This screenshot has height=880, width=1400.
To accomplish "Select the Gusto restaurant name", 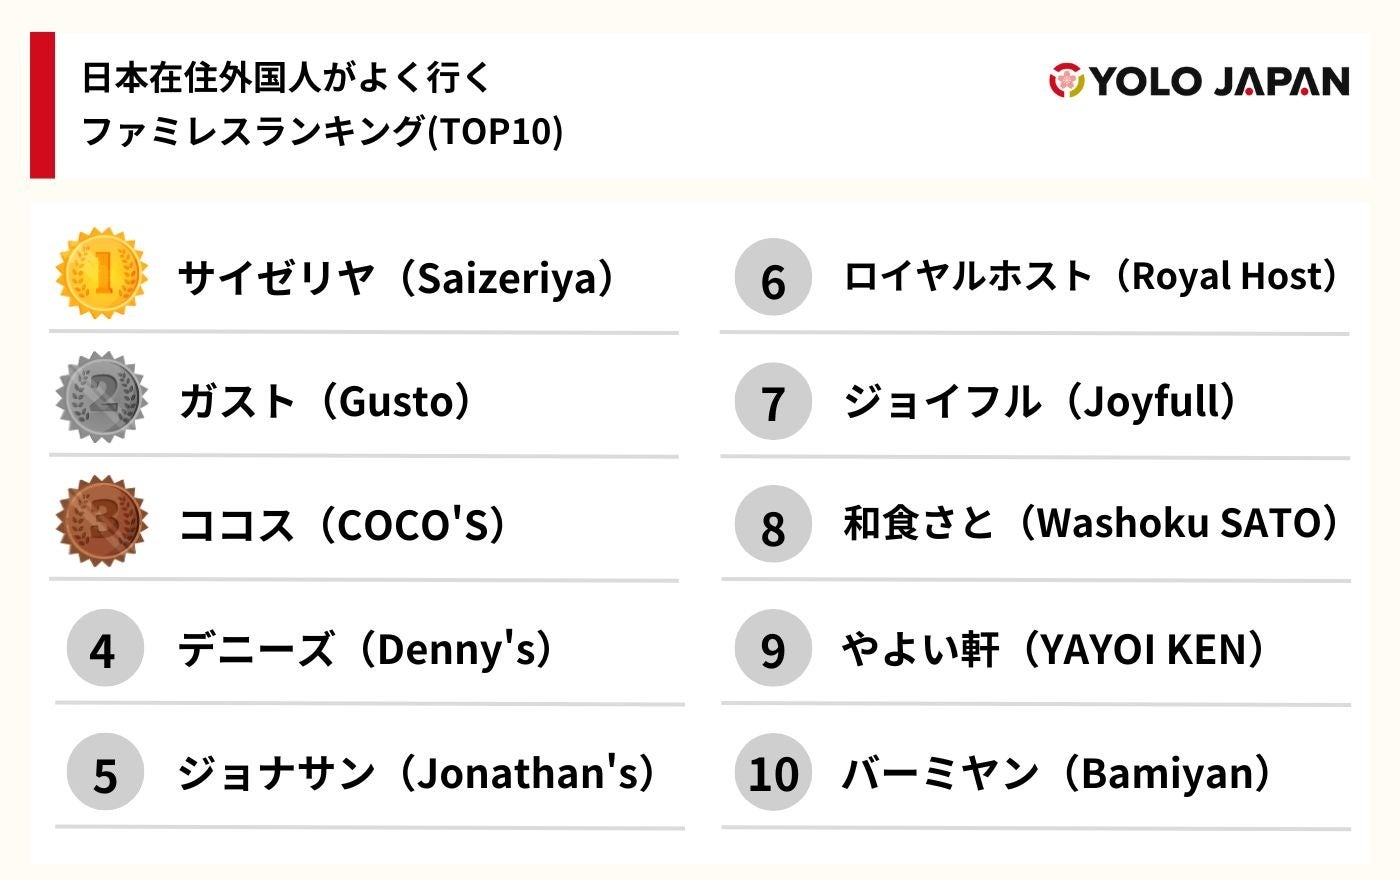I will 325,401.
